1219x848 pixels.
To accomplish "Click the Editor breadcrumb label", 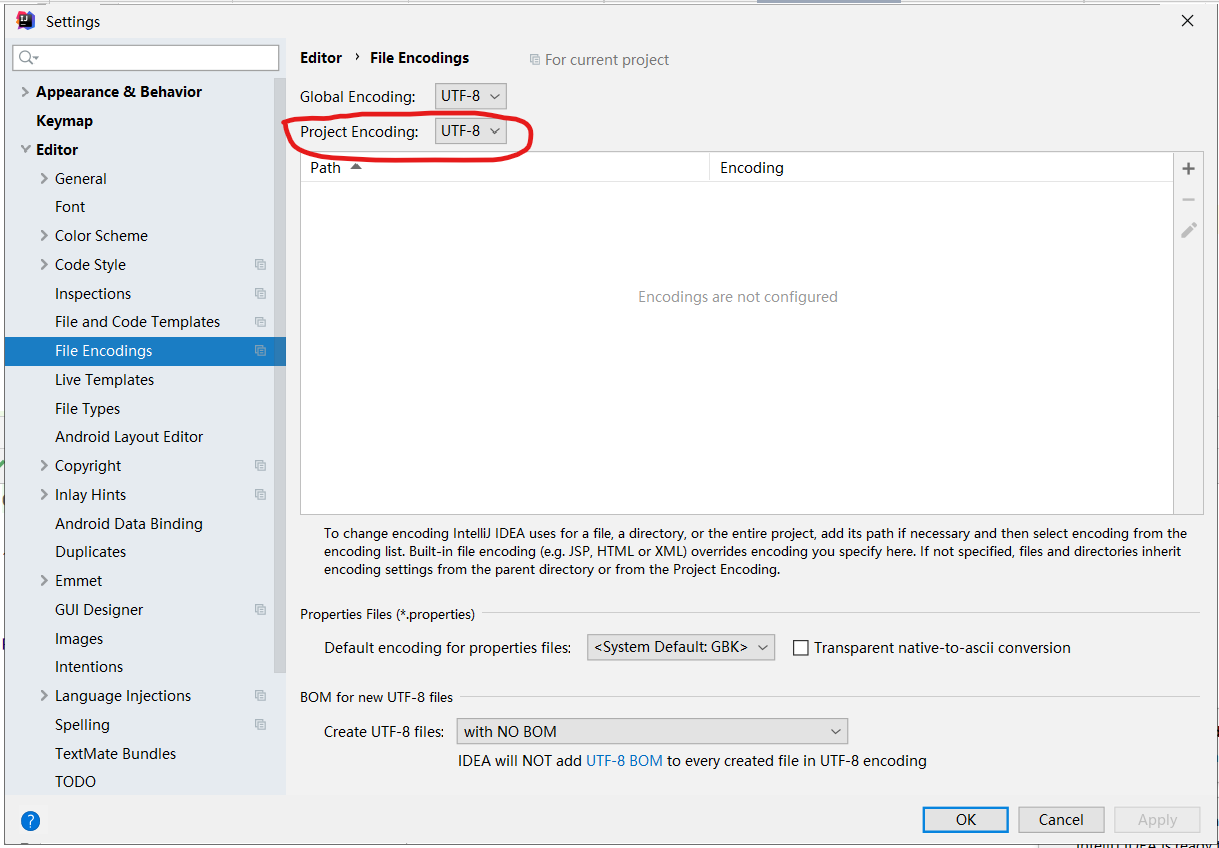I will pos(321,58).
